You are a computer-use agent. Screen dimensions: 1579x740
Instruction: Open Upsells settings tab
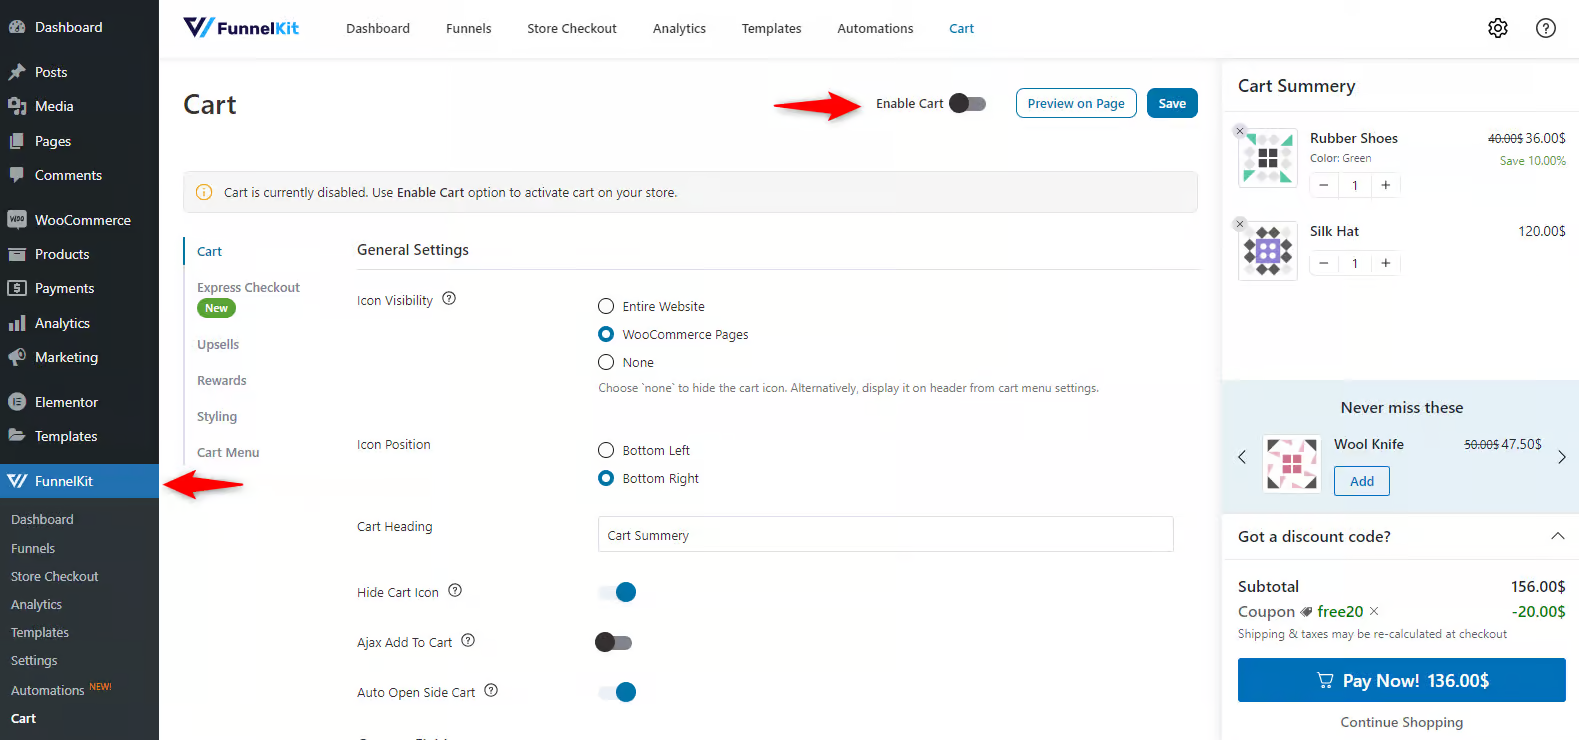[218, 344]
